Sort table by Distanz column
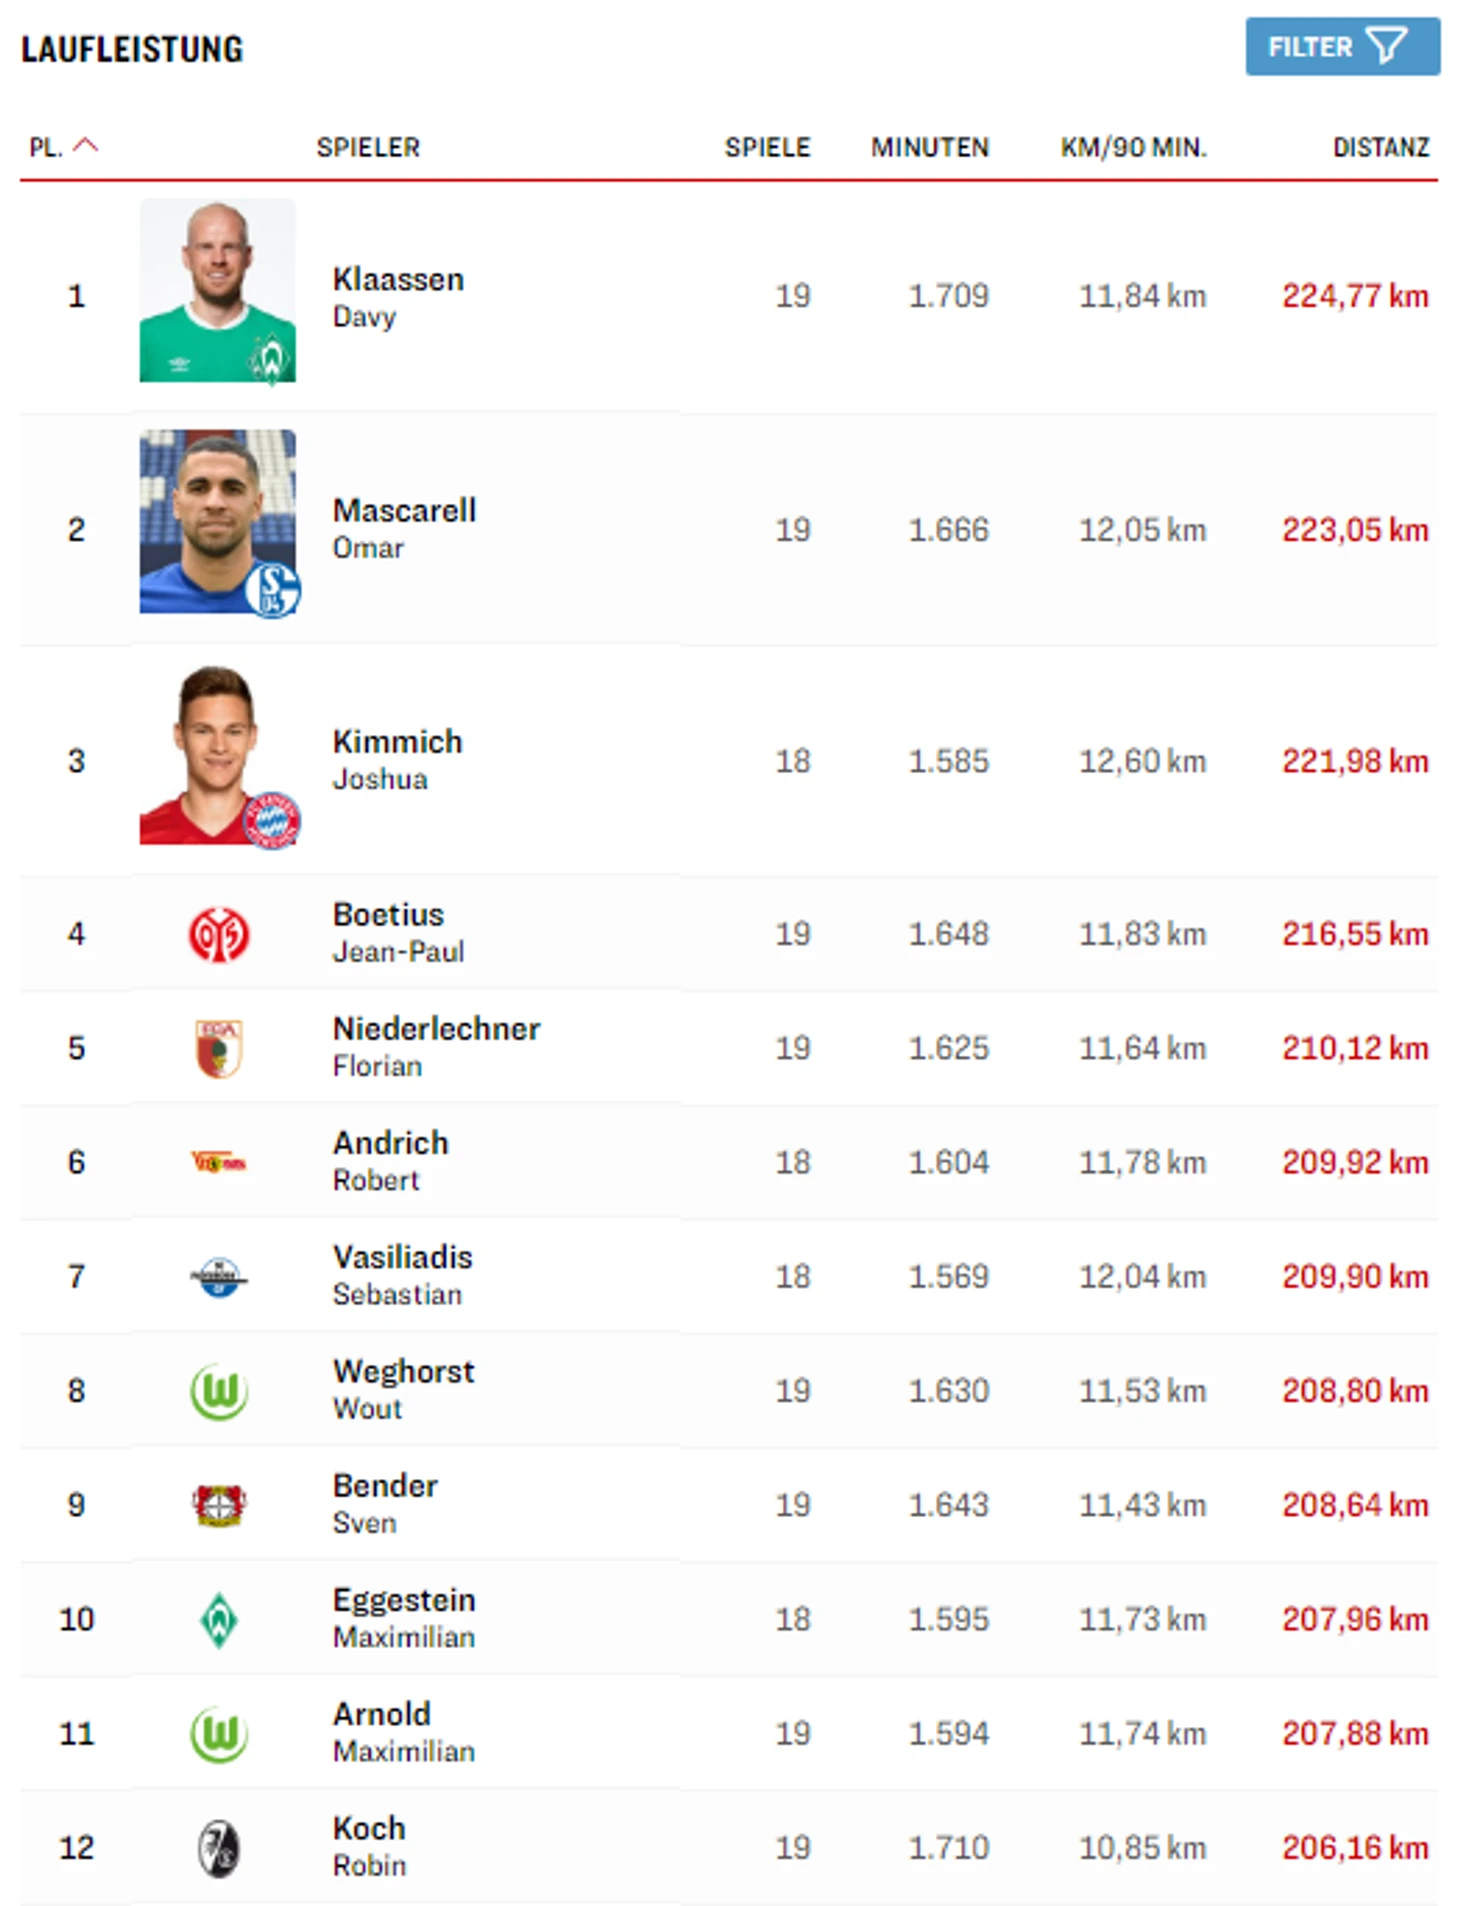Image resolution: width=1460 pixels, height=1906 pixels. tap(1380, 148)
